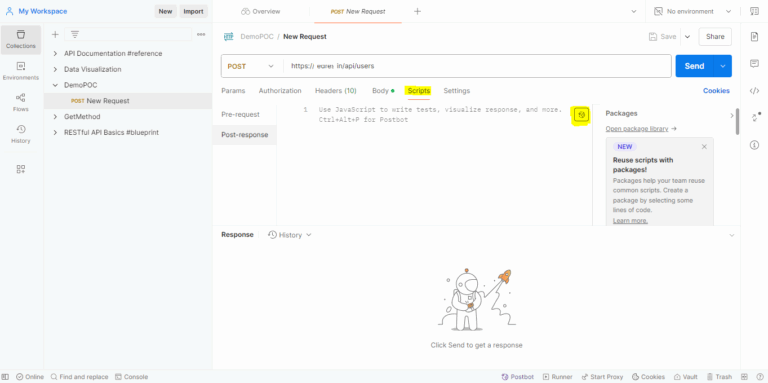Open Console from the status bar

coord(131,377)
